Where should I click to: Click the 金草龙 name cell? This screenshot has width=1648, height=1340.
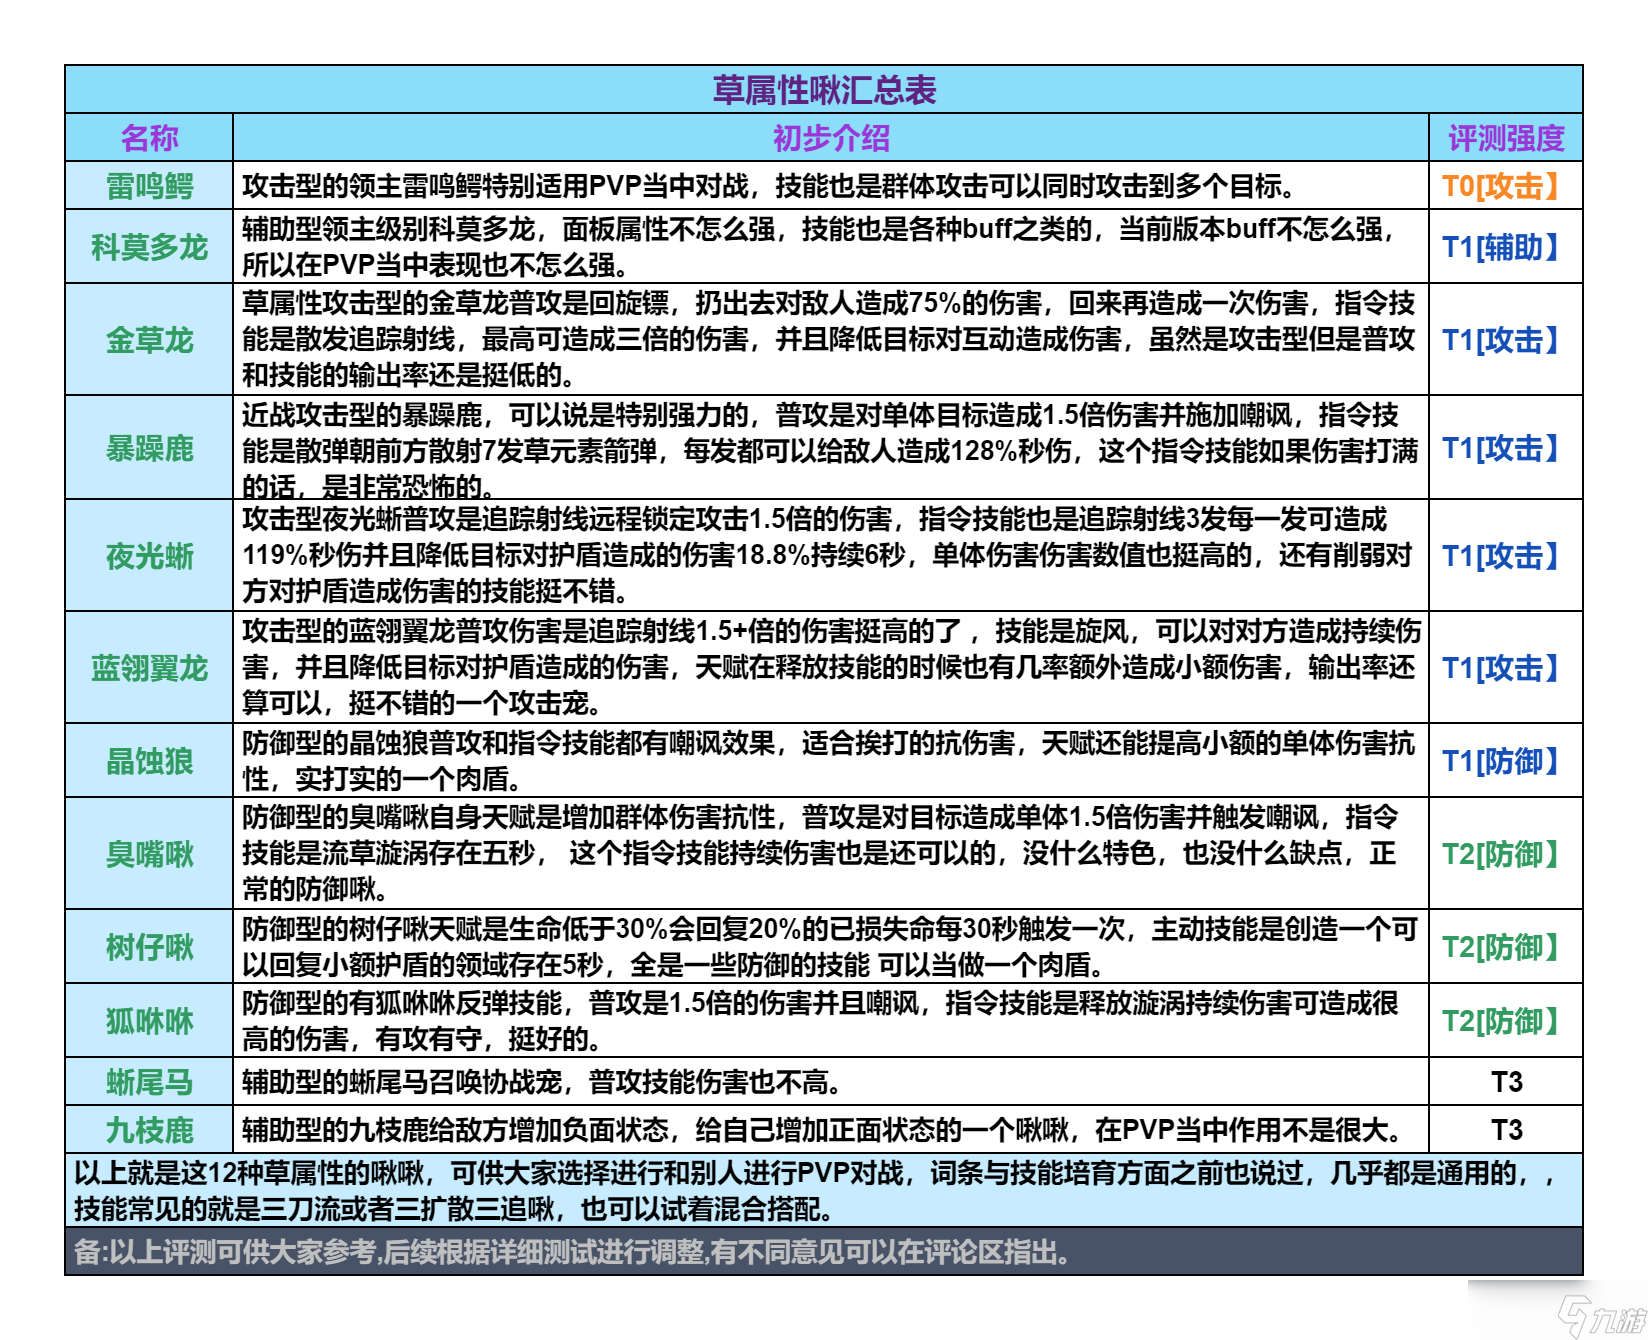pyautogui.click(x=149, y=340)
